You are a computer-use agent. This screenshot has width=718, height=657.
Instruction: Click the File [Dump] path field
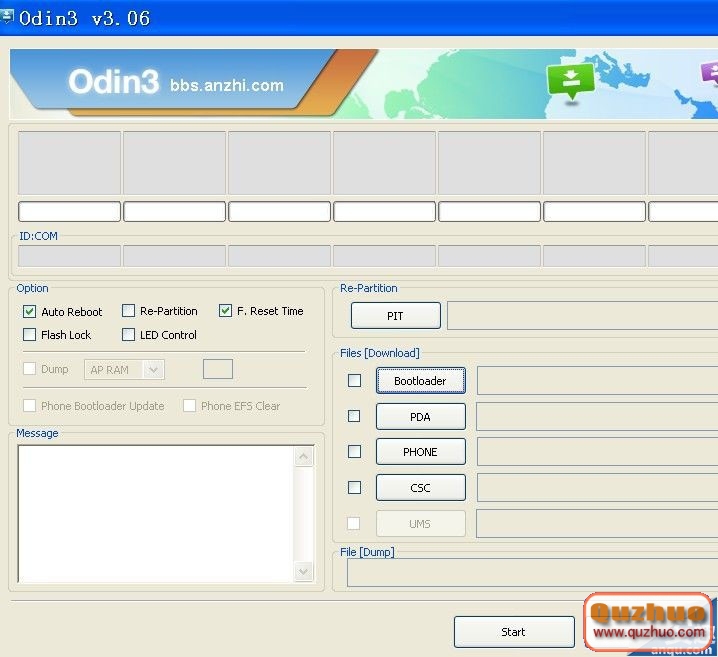tap(533, 573)
